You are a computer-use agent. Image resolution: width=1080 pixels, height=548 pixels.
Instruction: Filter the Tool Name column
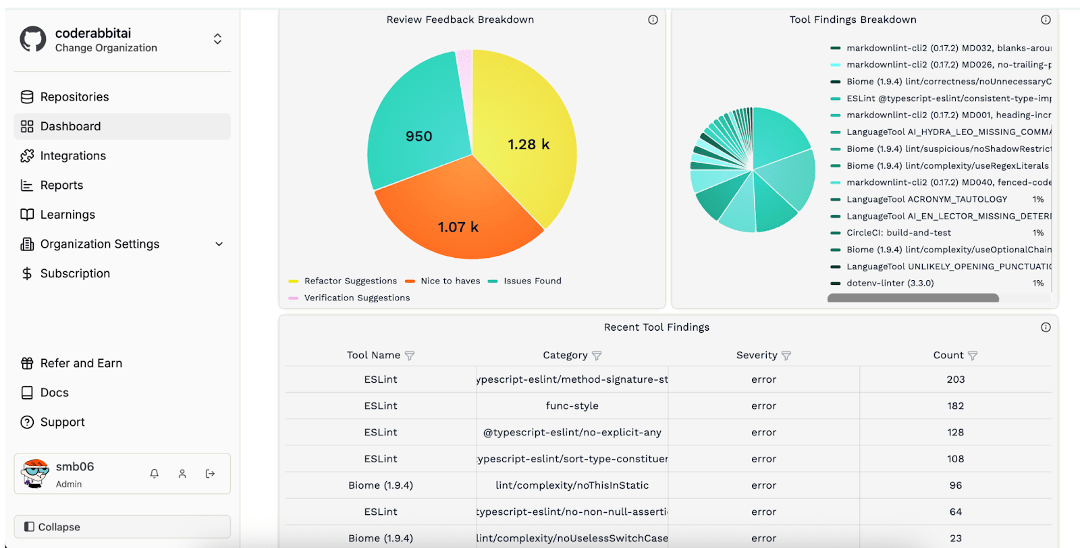410,355
